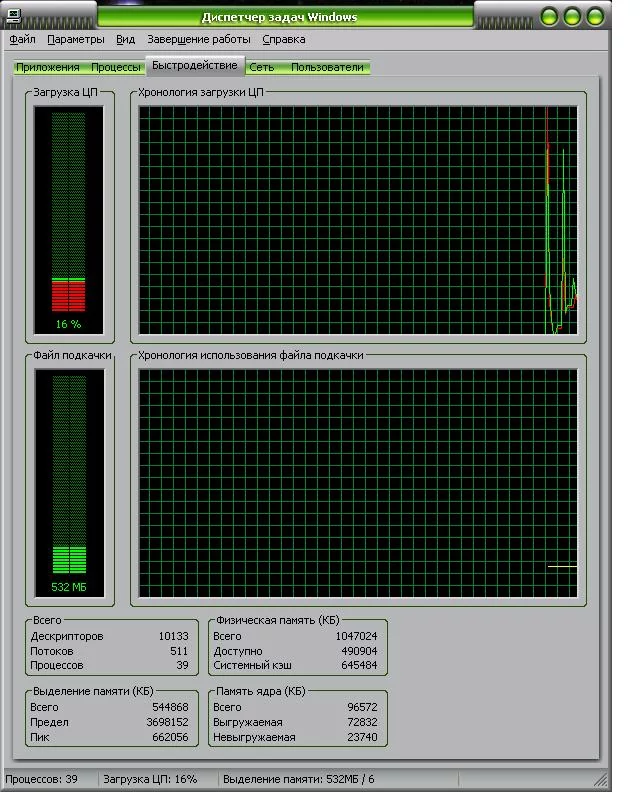640x792 pixels.
Task: Click the Хронология загрузки ЦП label
Action: pyautogui.click(x=201, y=92)
